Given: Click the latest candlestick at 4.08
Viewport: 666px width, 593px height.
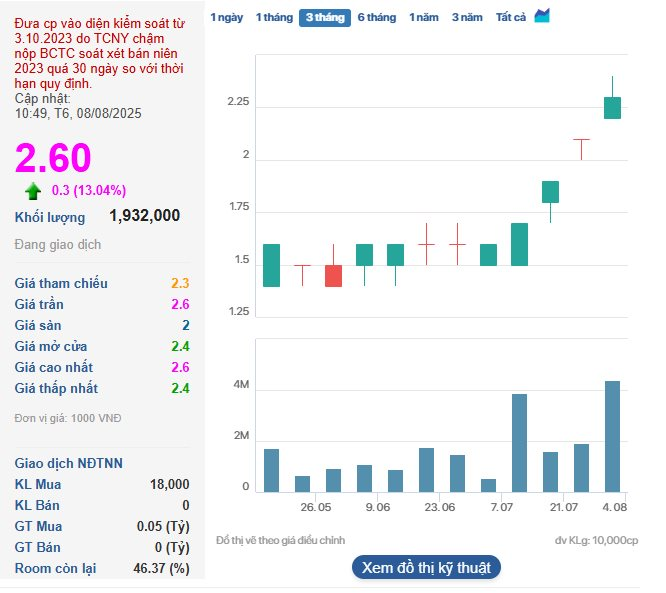Looking at the screenshot, I should (x=612, y=107).
